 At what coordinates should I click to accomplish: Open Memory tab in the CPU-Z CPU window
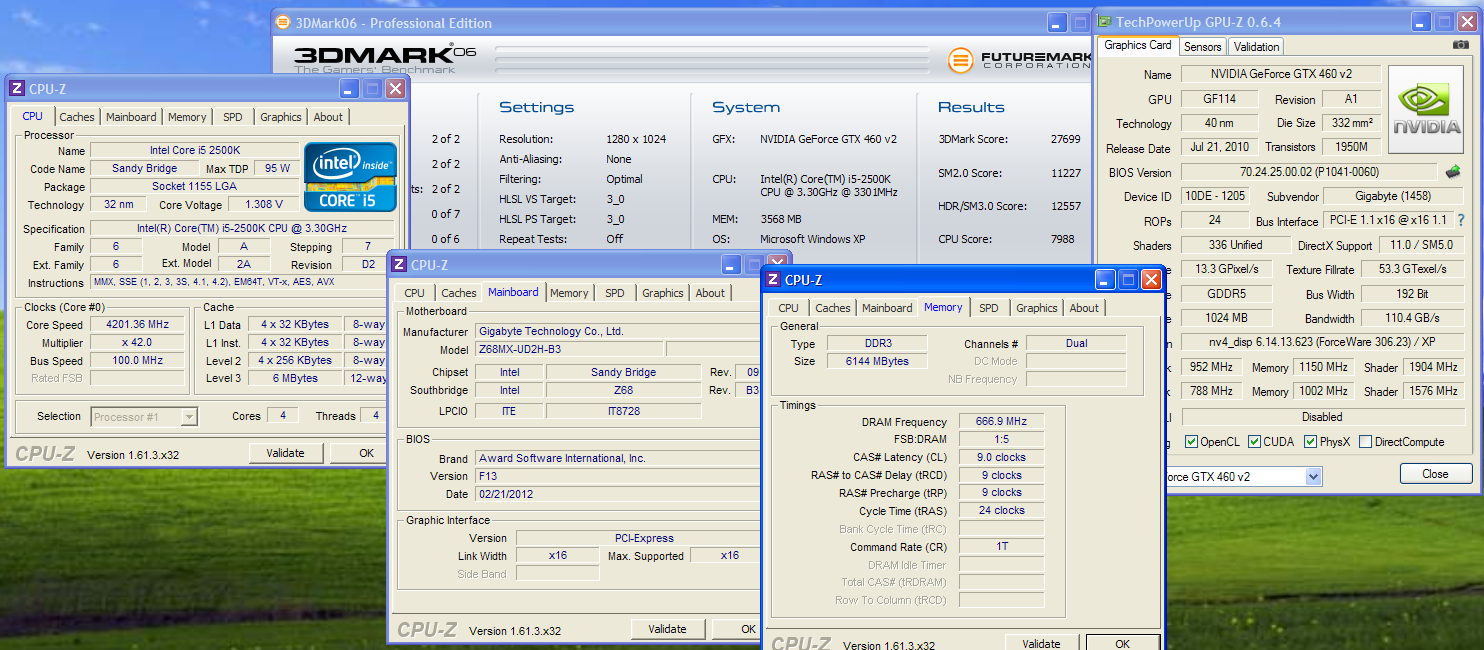pos(187,117)
